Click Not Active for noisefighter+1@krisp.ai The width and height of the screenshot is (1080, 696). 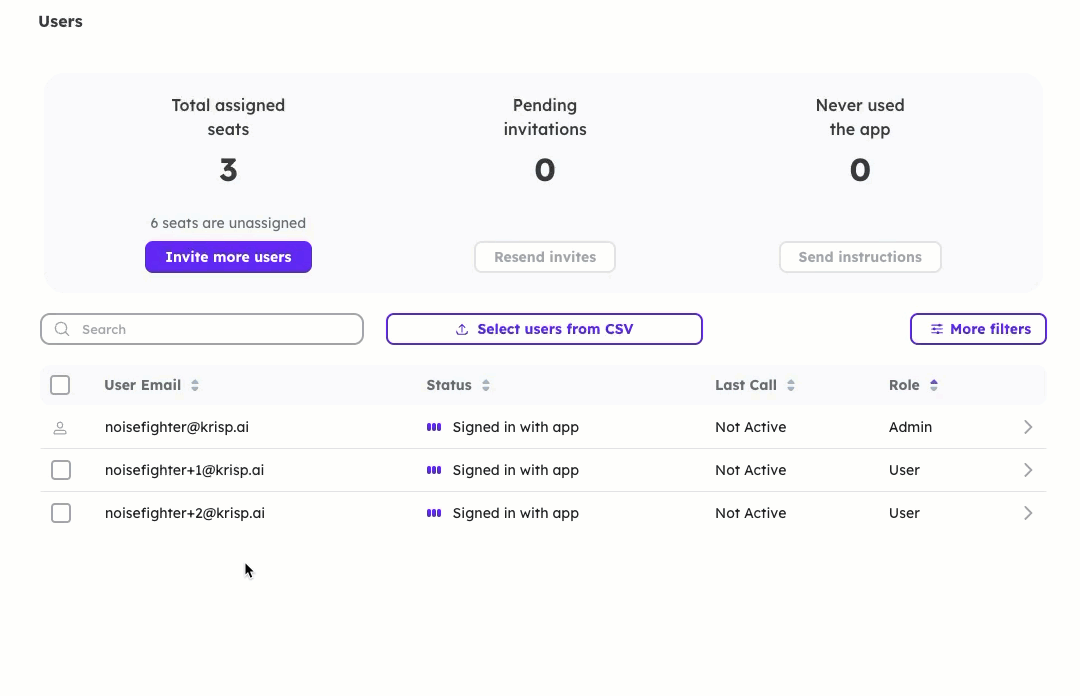coord(751,470)
